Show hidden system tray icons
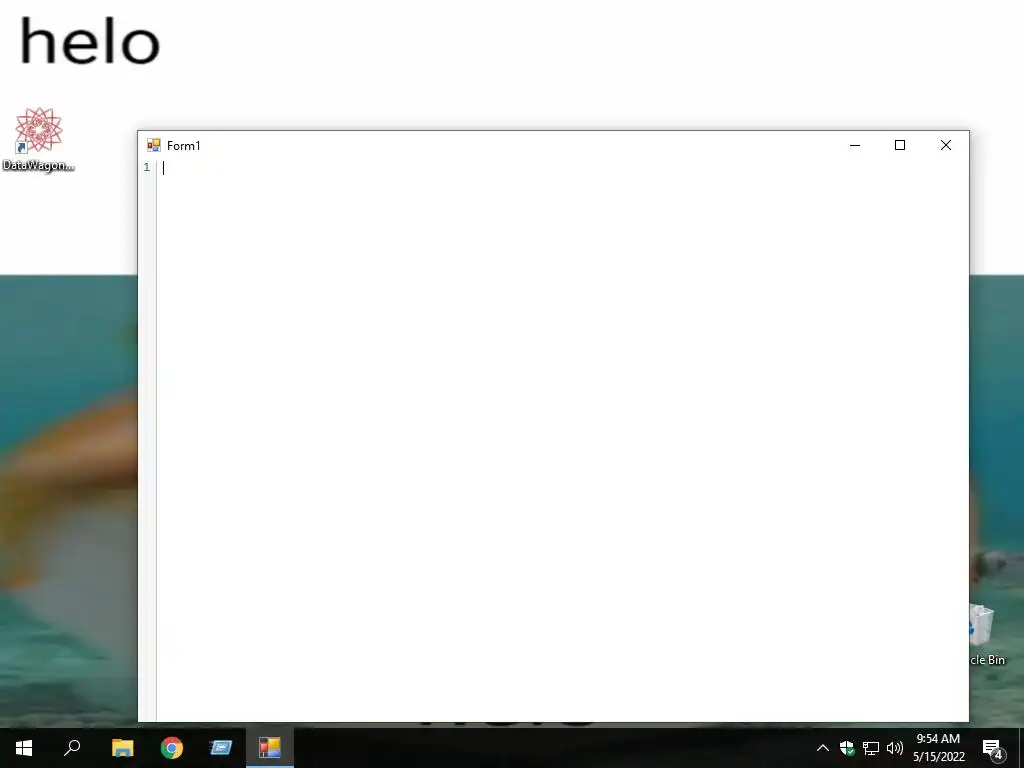 823,748
